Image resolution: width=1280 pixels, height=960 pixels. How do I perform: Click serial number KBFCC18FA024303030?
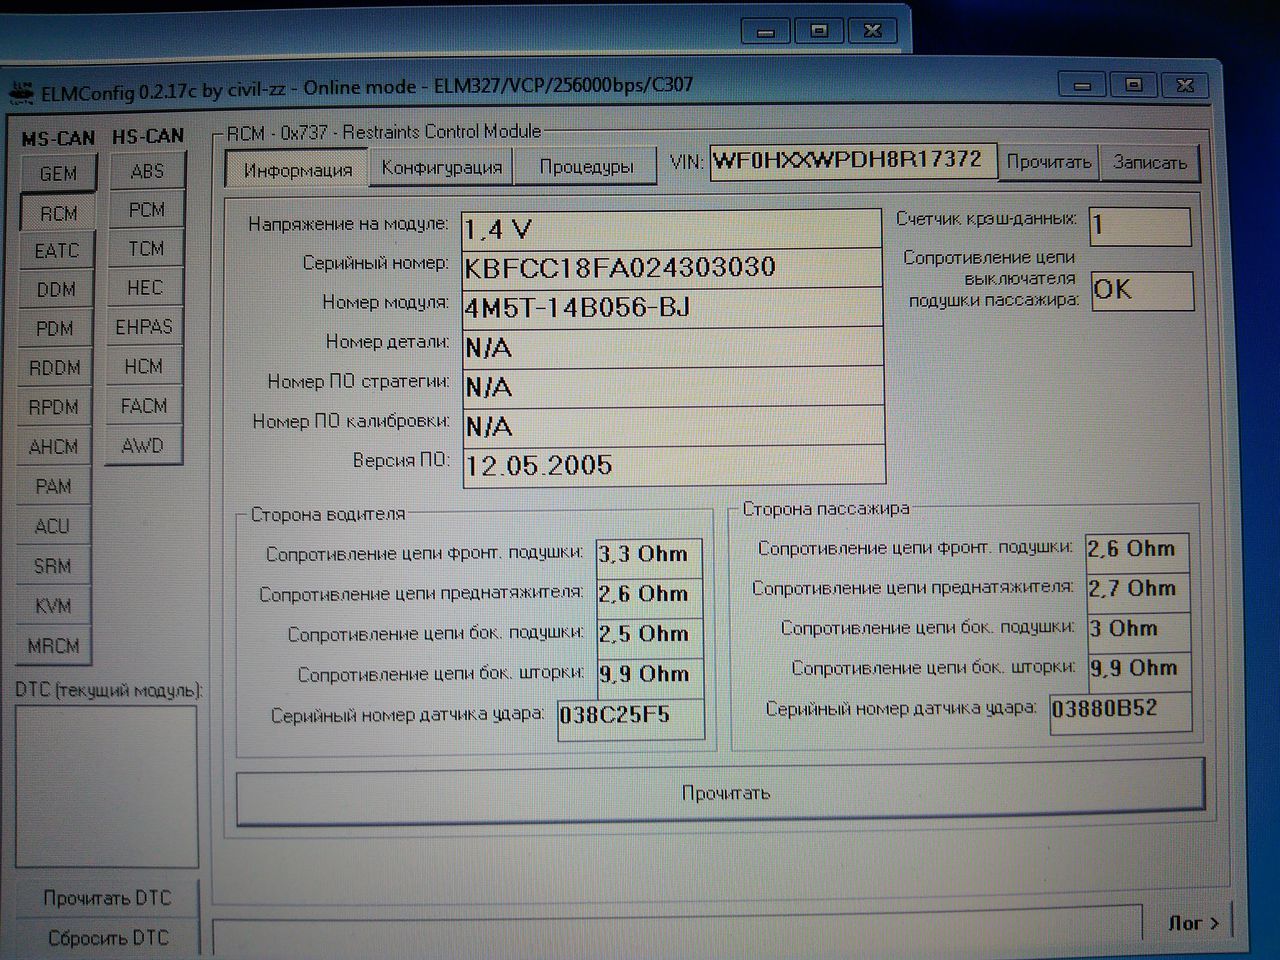[672, 268]
